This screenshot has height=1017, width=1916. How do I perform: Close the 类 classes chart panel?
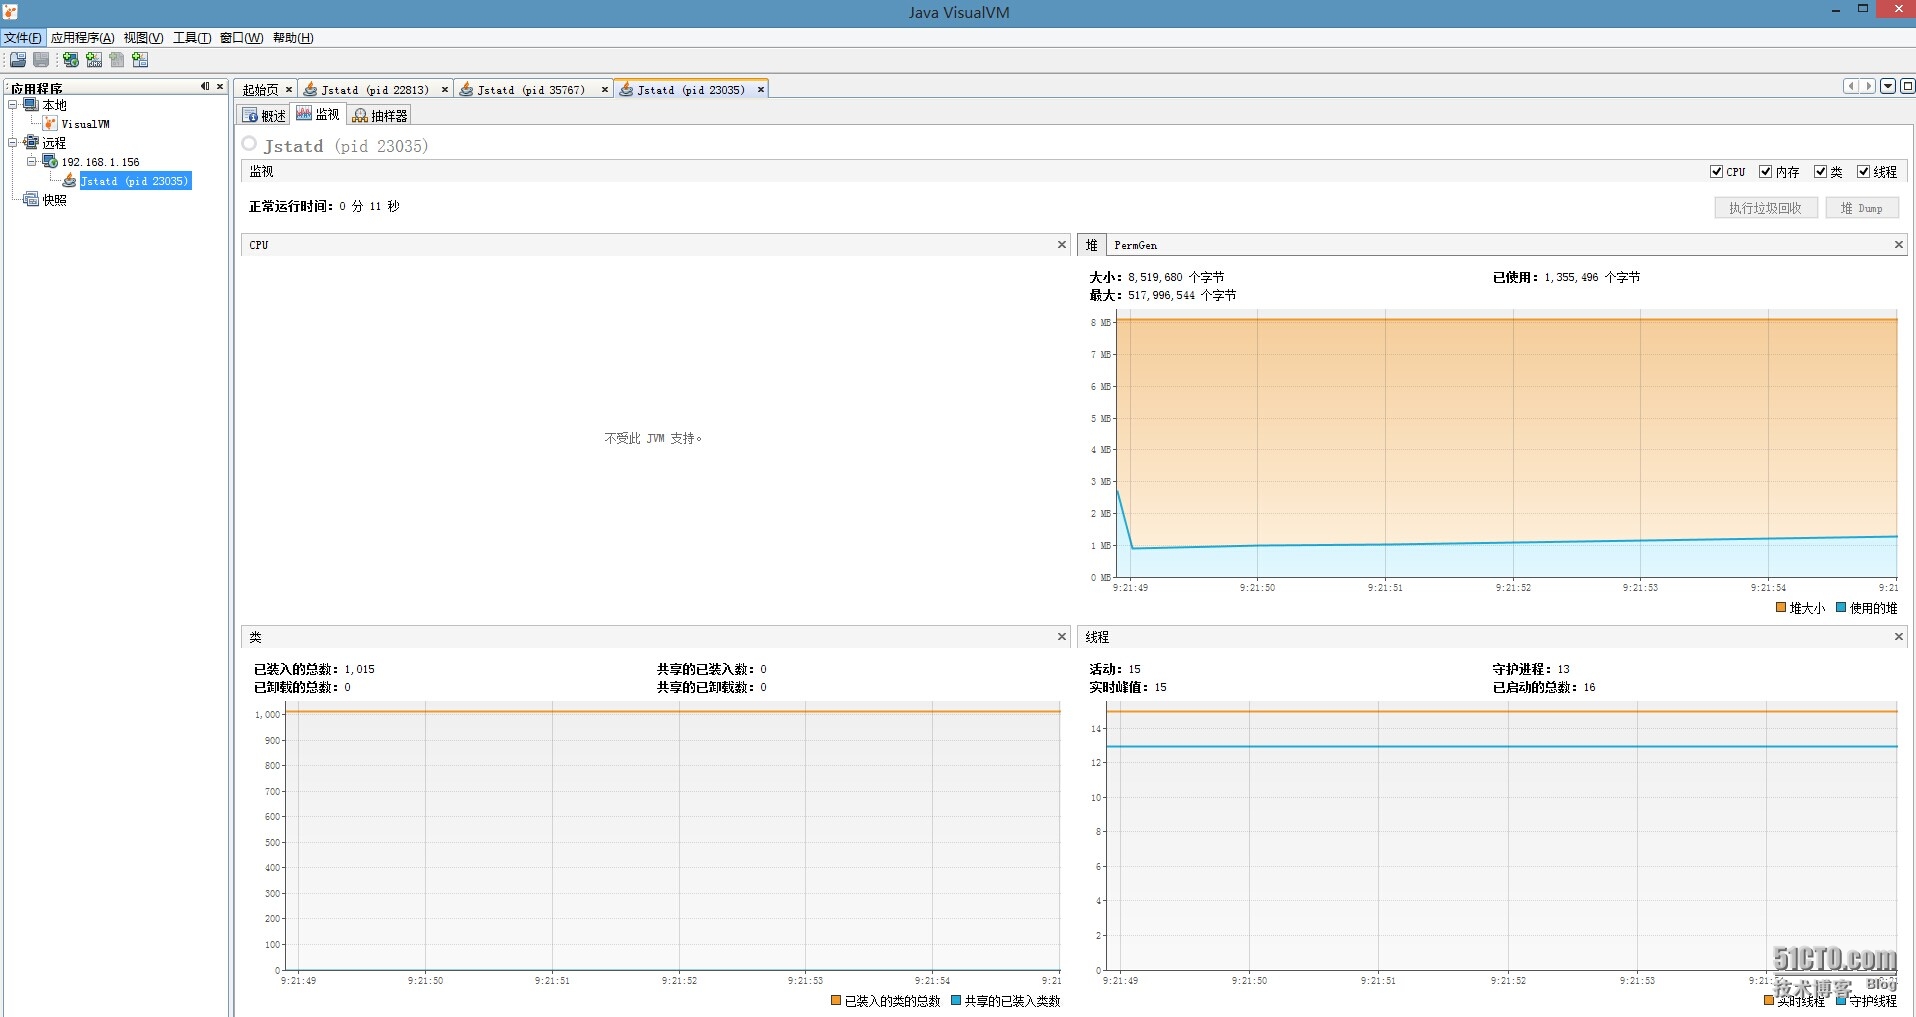click(x=1062, y=637)
